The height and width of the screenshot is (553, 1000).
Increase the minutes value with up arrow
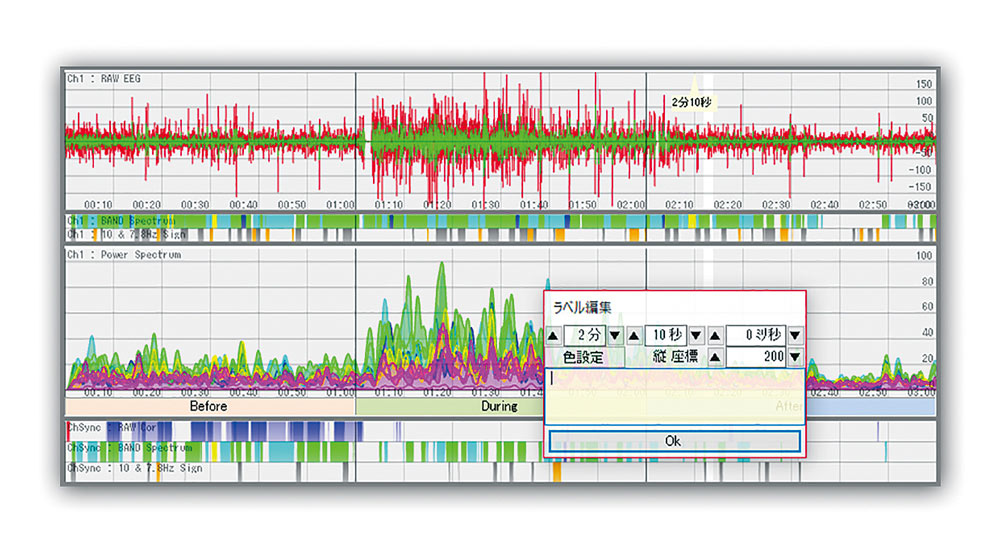(x=553, y=335)
